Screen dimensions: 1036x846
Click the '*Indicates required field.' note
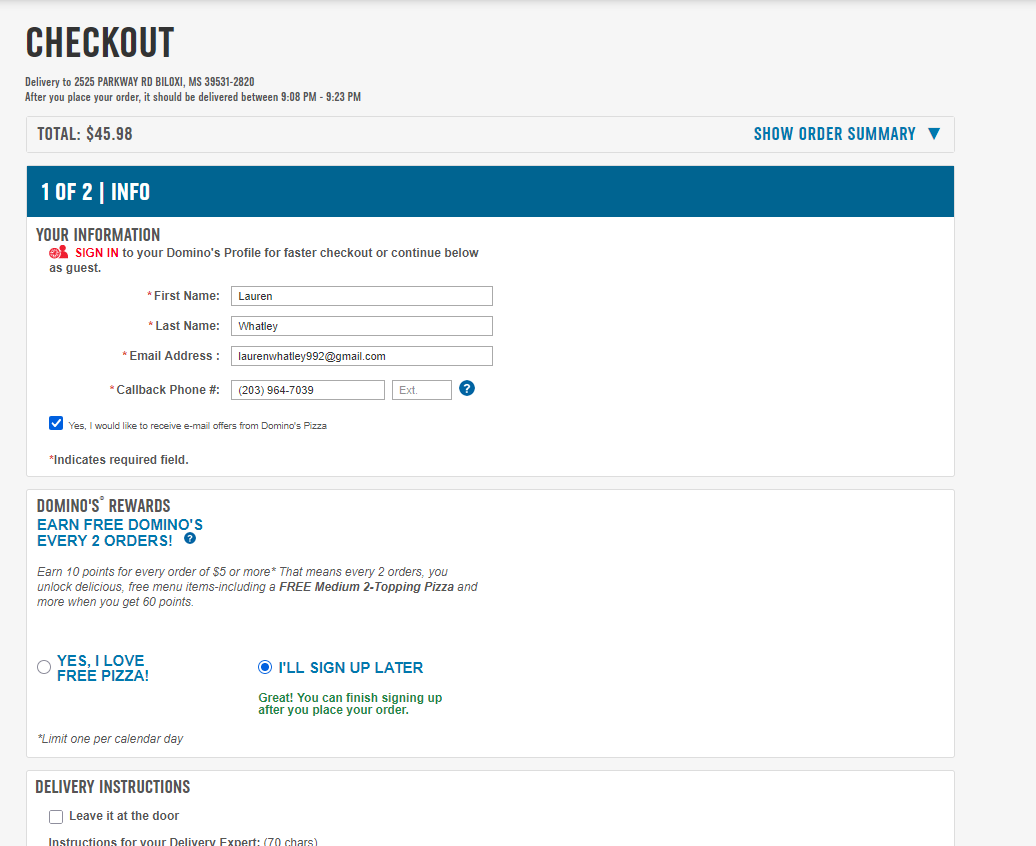(119, 460)
